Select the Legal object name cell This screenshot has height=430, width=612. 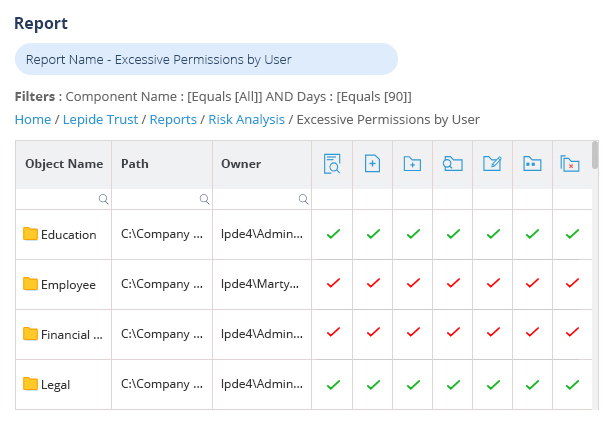[x=64, y=384]
